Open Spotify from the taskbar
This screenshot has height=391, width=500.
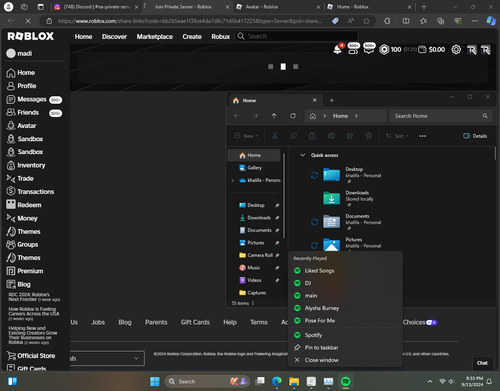point(346,381)
